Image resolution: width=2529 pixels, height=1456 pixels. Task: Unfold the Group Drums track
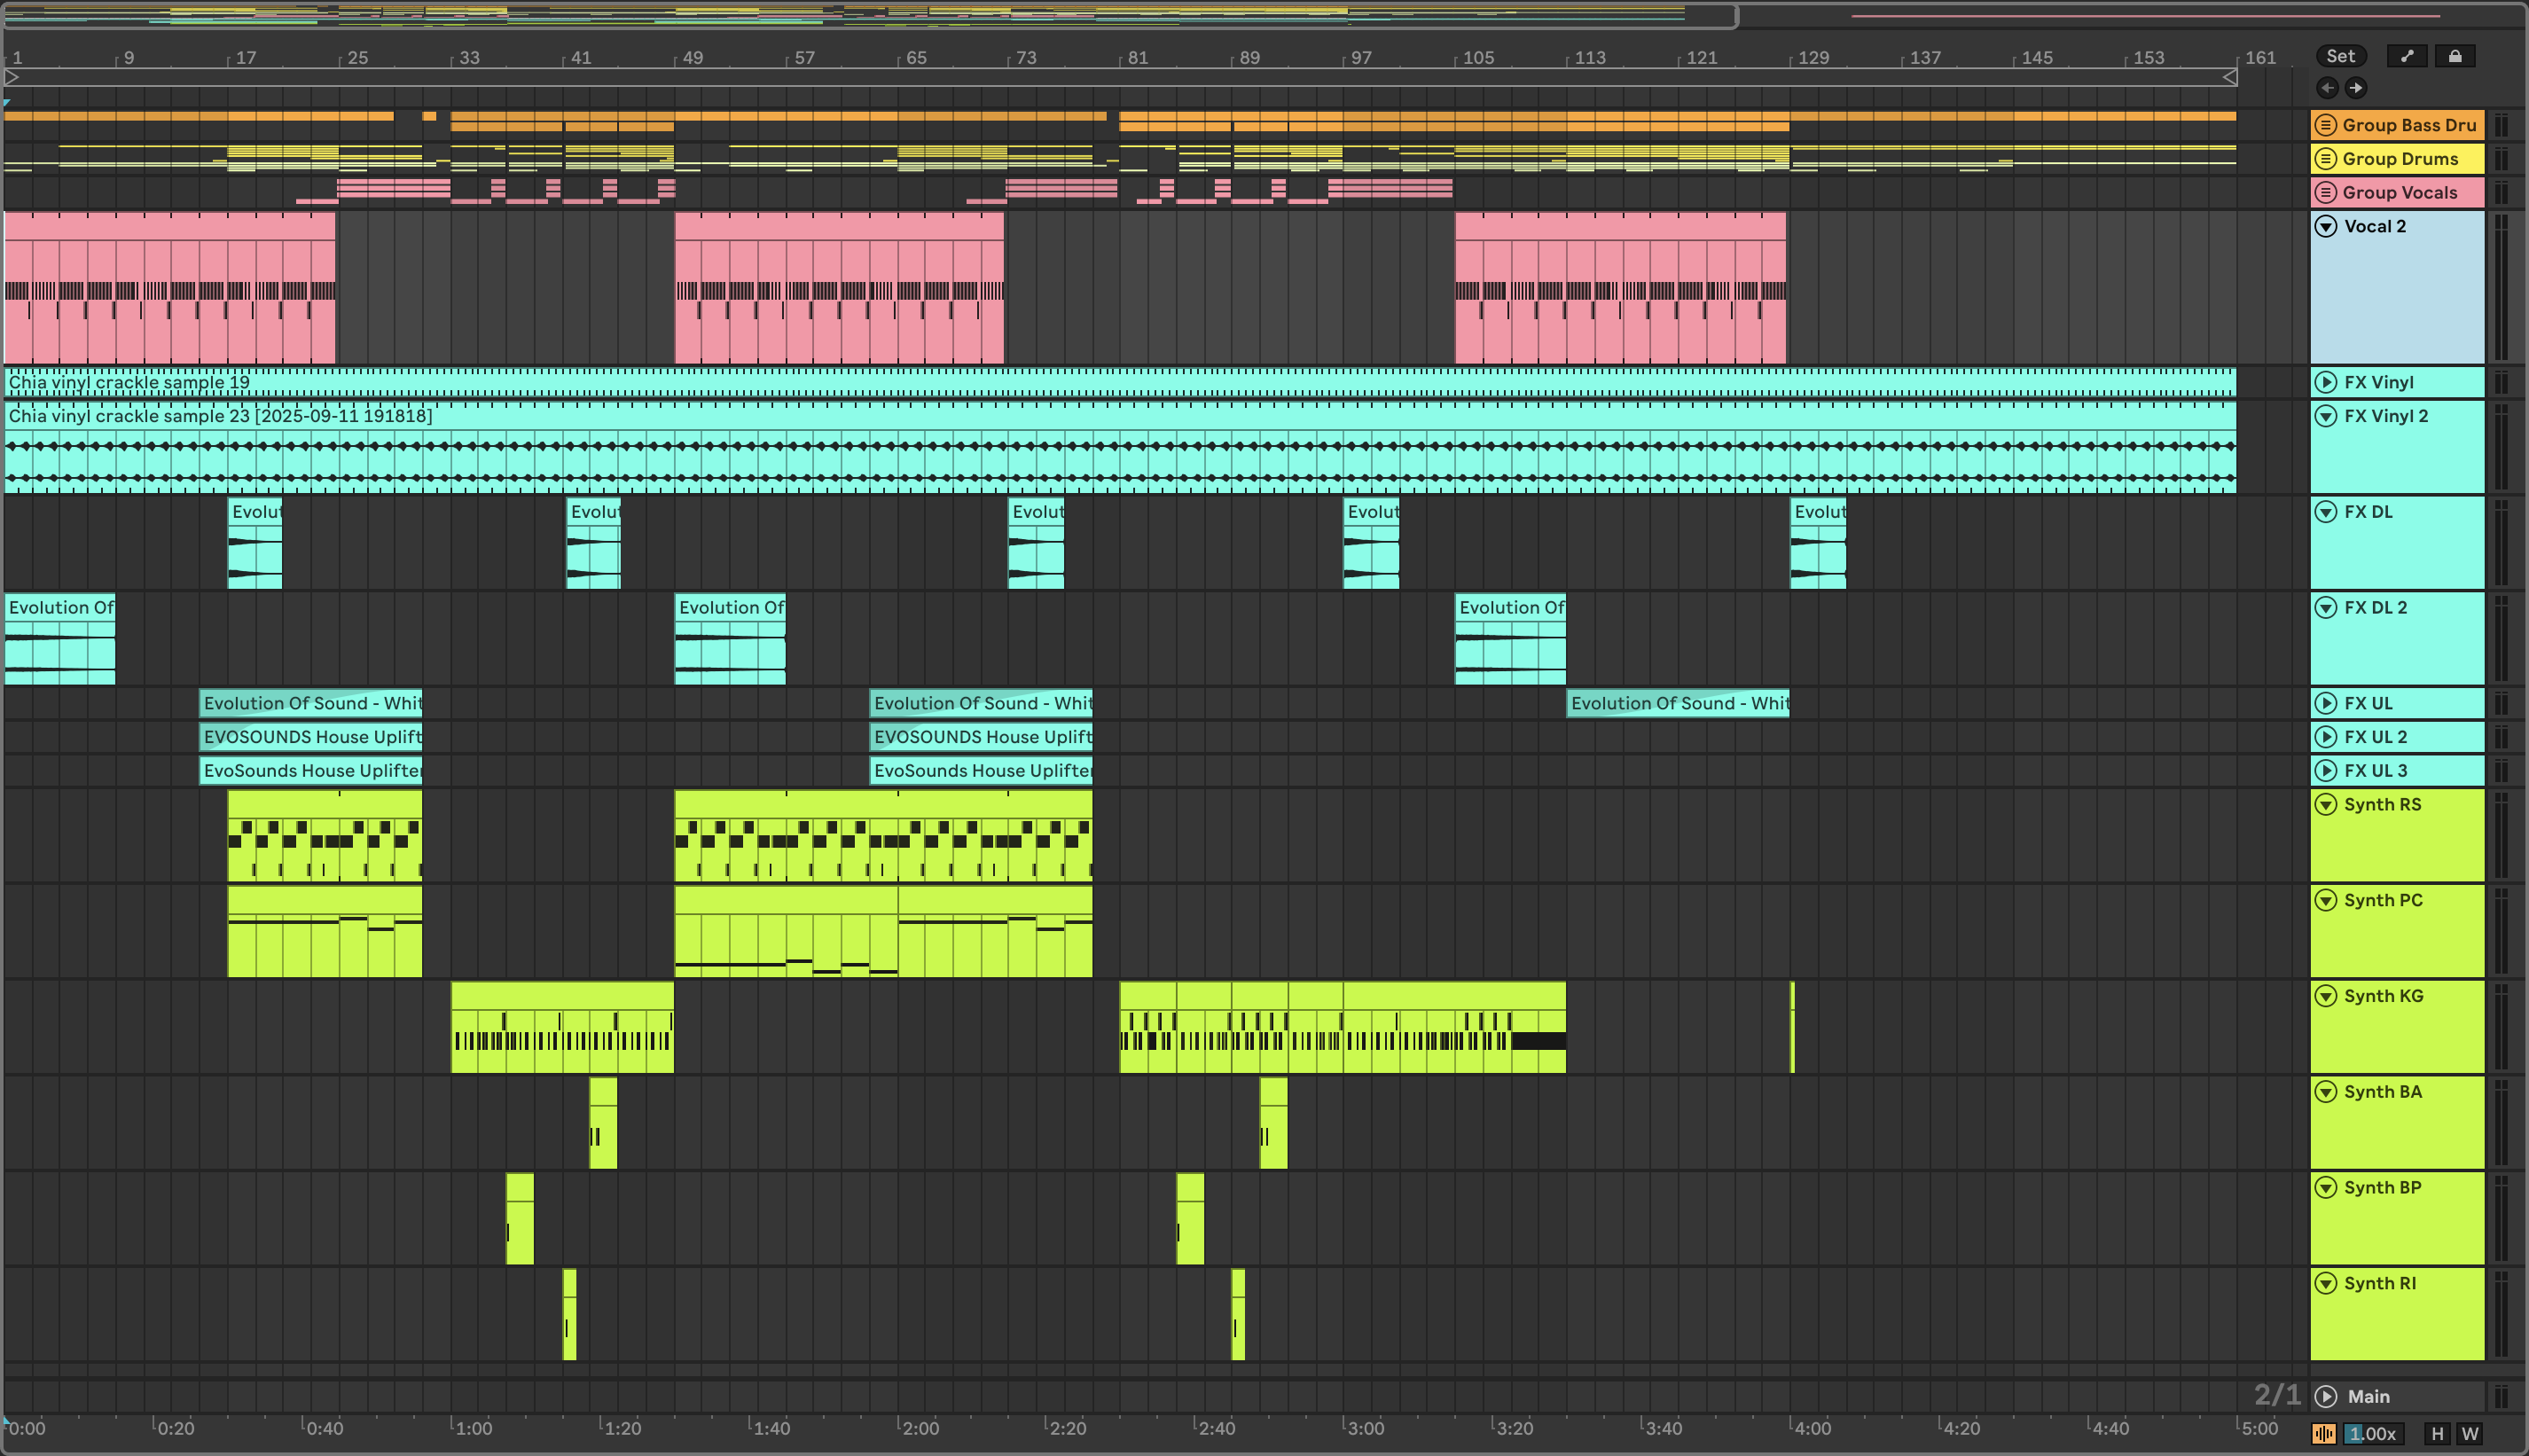[x=2326, y=159]
